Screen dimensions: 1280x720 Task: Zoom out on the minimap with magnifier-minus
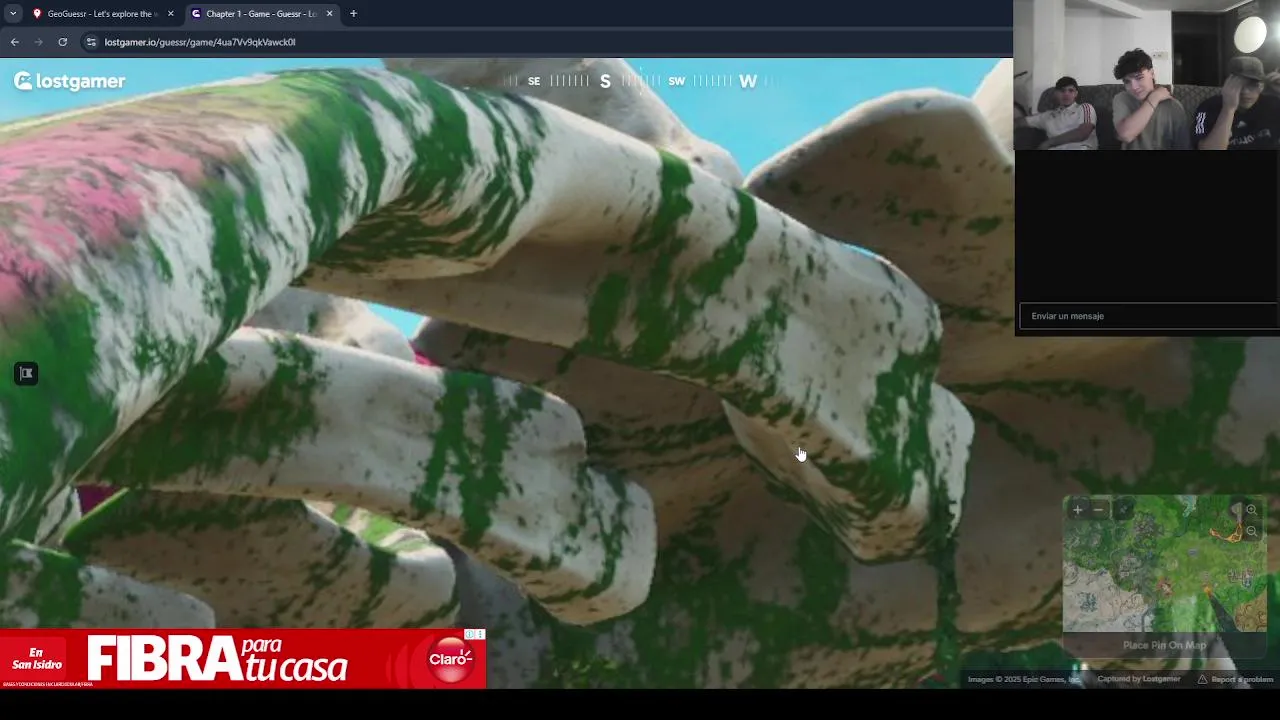(x=1251, y=531)
